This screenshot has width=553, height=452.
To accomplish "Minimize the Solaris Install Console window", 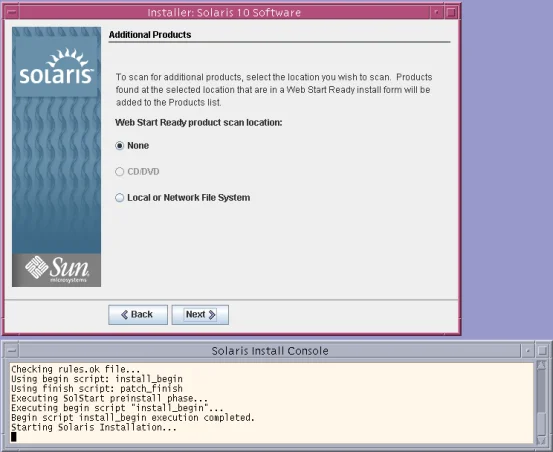I will click(528, 351).
